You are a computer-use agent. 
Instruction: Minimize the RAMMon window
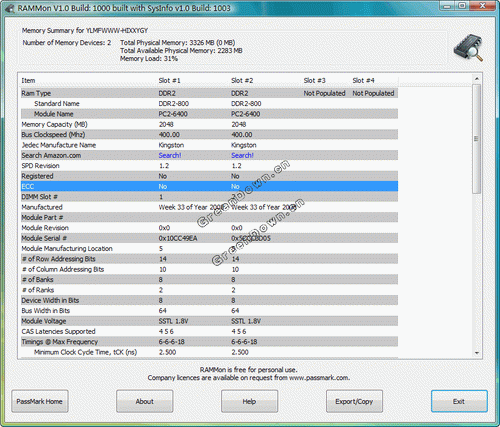447,5
